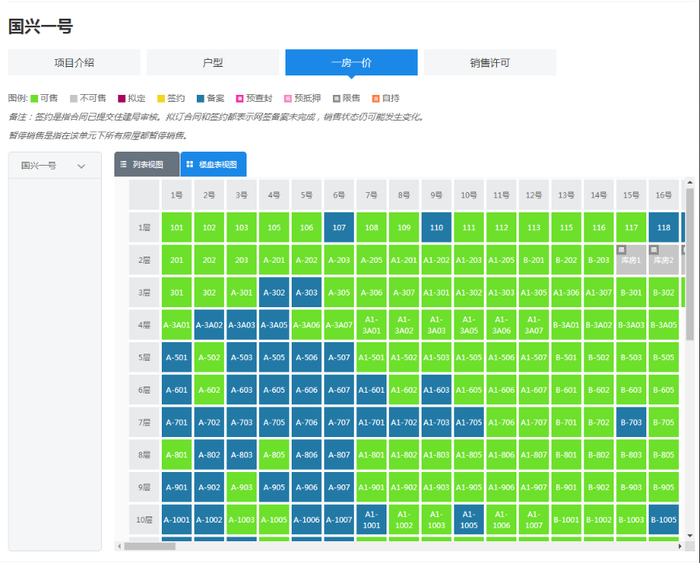This screenshot has height=563, width=700.
Task: Click the green 可售 legend swatch
Action: click(34, 99)
